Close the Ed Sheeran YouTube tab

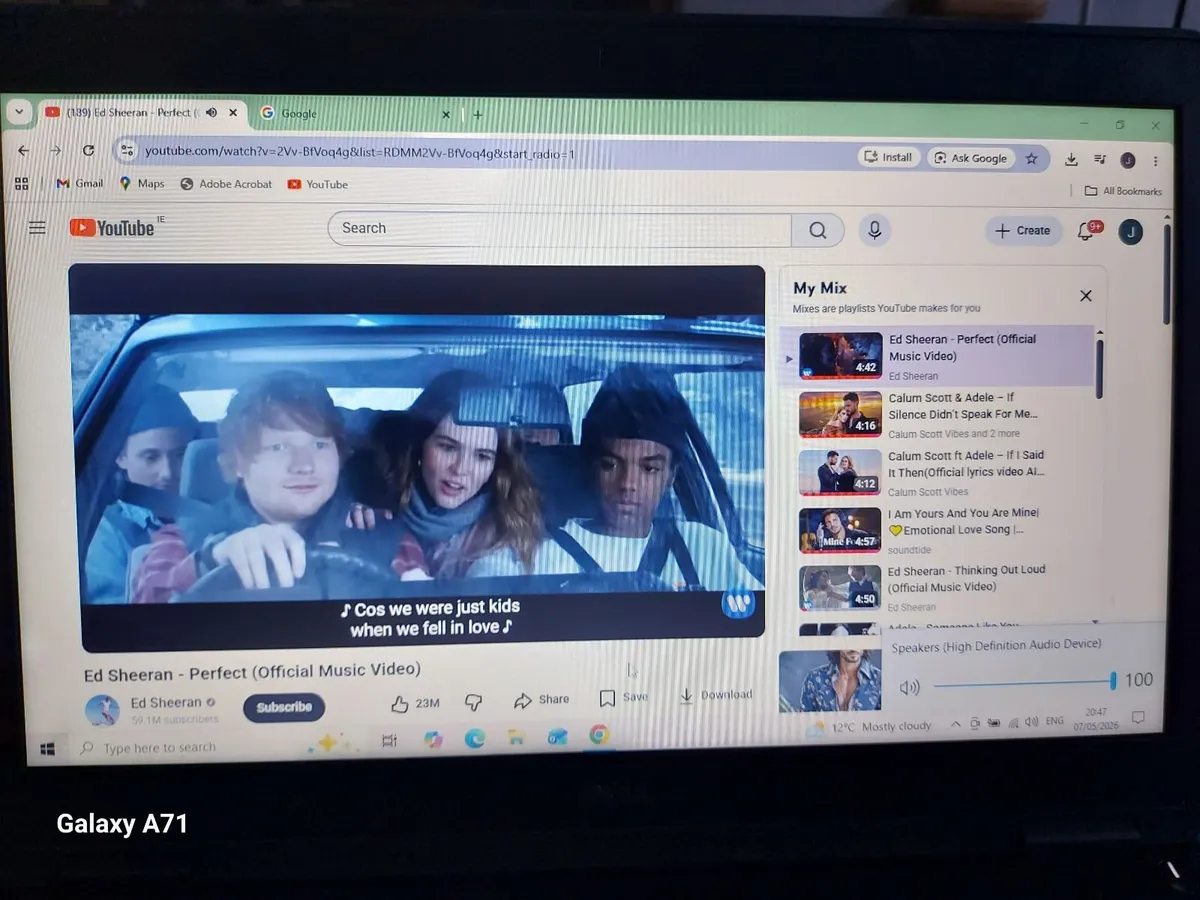pos(233,113)
